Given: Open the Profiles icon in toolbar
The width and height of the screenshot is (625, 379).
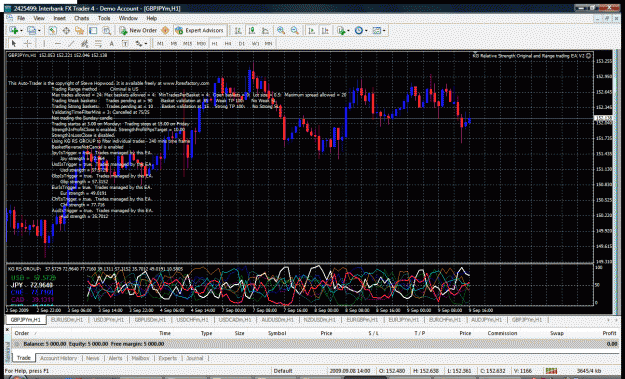Looking at the screenshot, I should click(31, 31).
